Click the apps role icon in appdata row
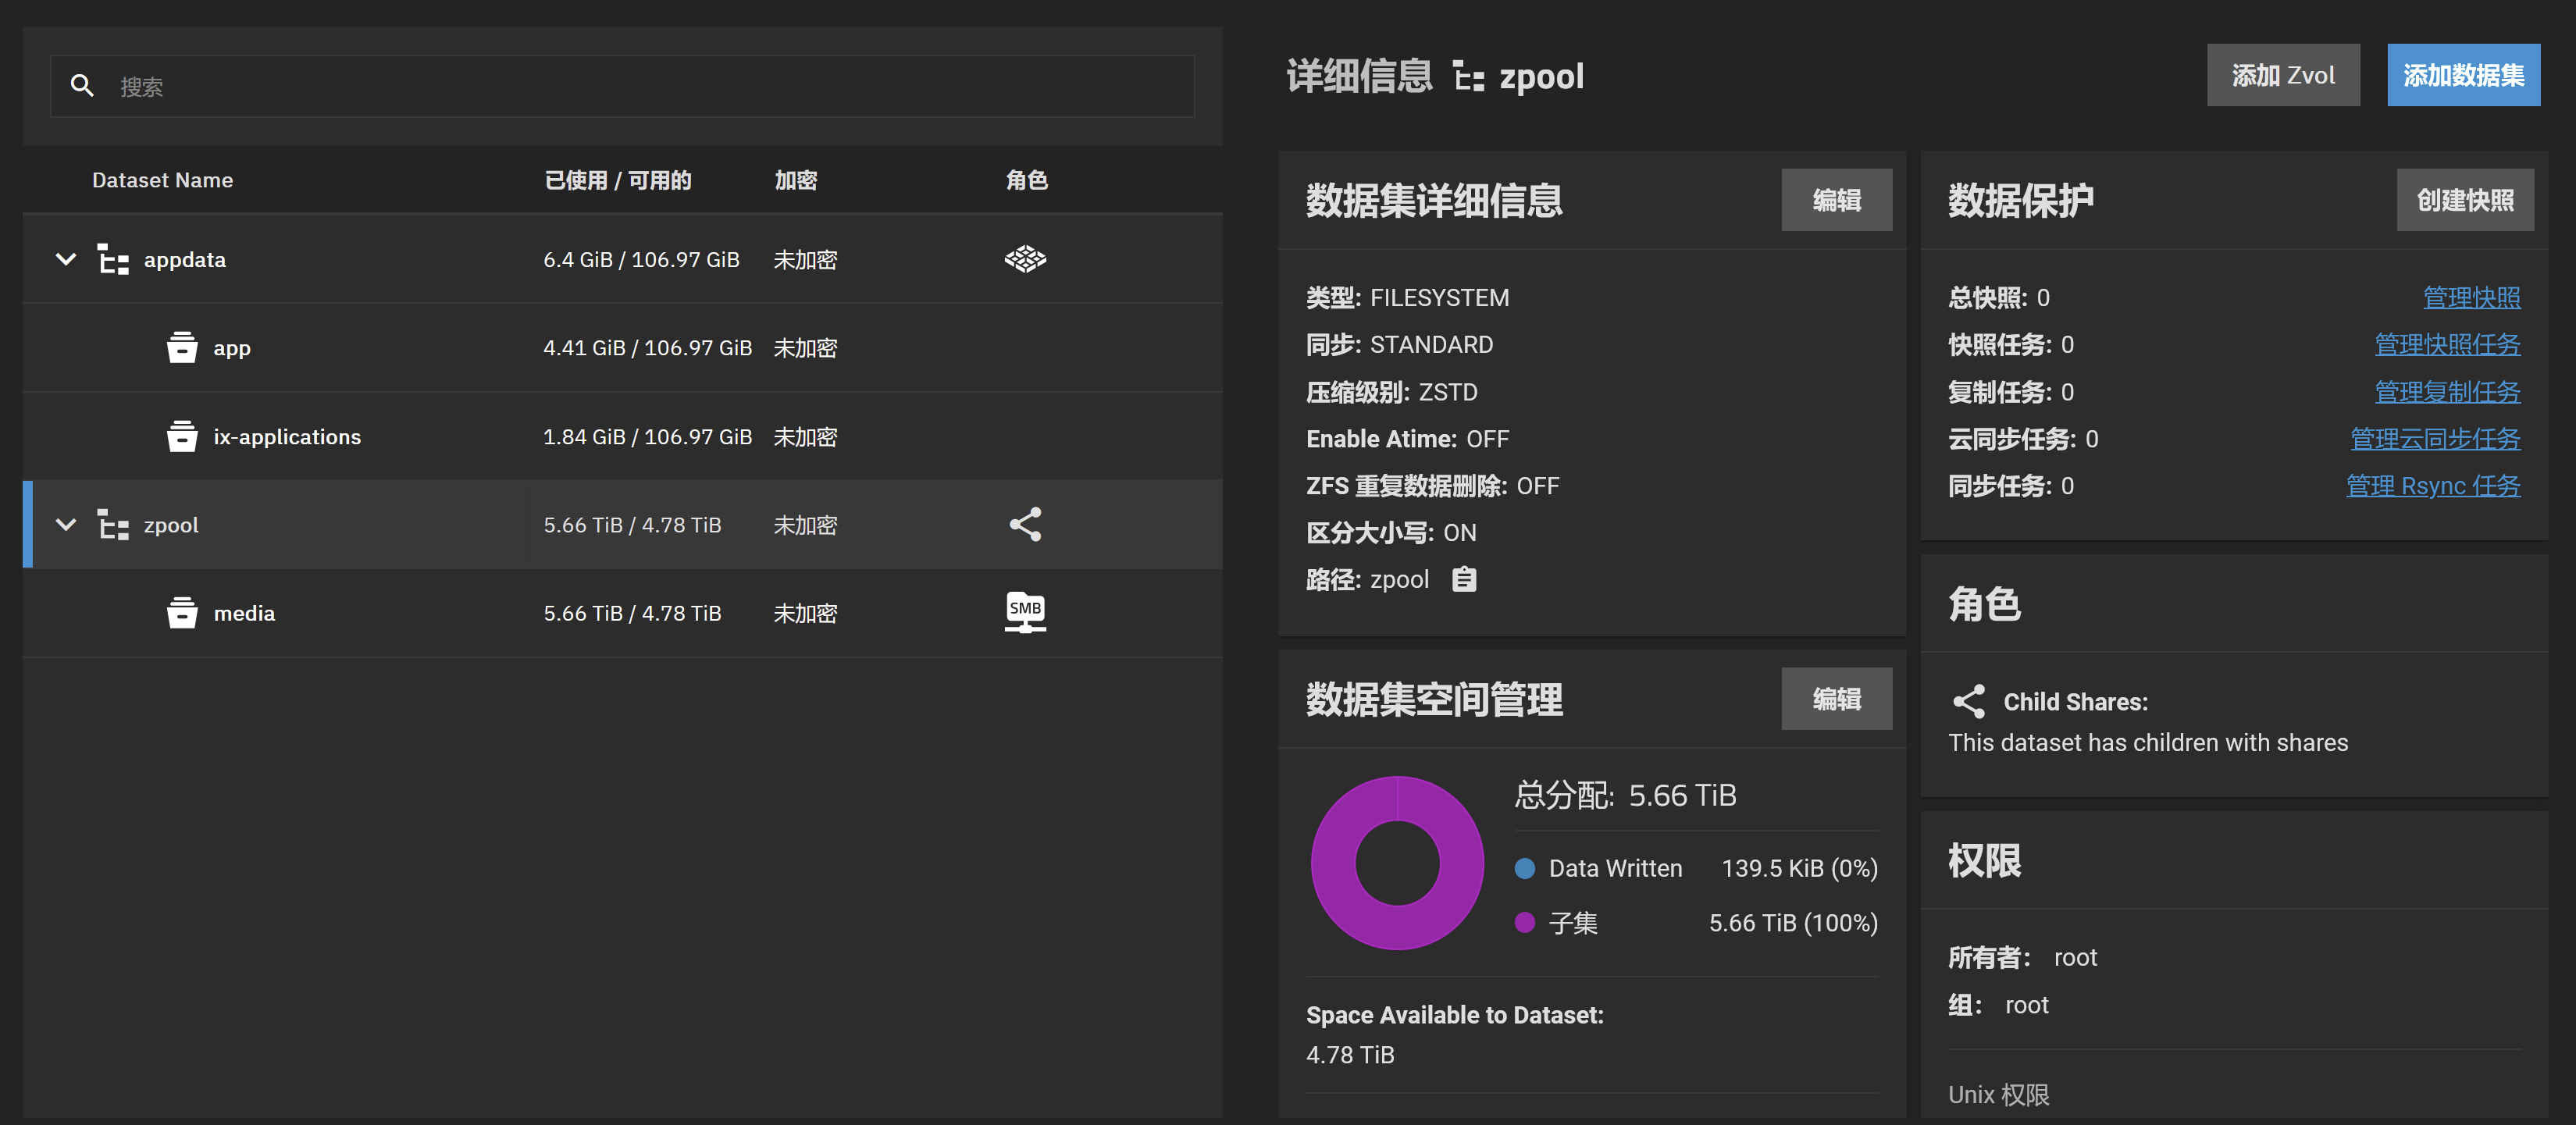 tap(1025, 260)
